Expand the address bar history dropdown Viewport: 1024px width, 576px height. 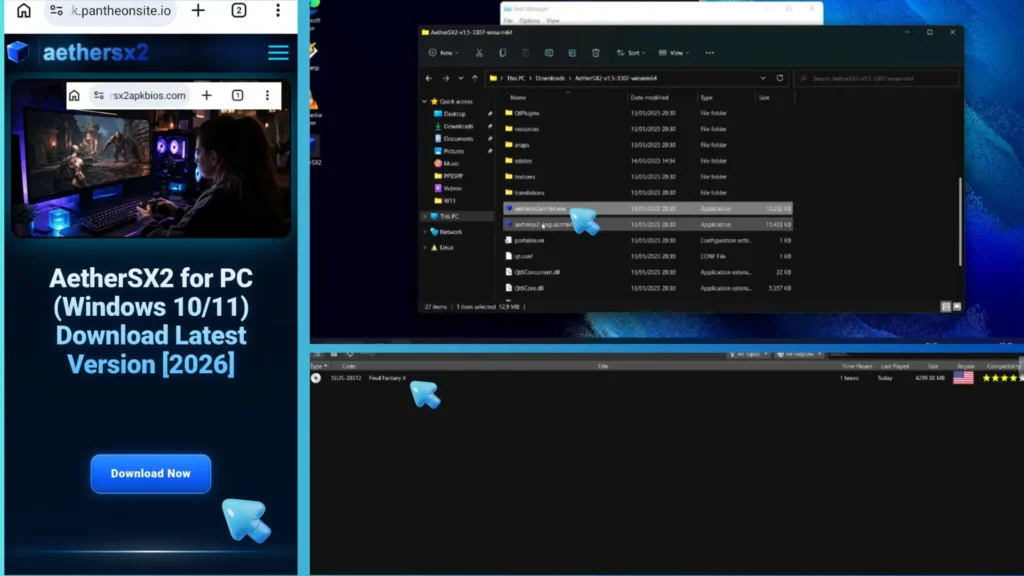pos(763,78)
